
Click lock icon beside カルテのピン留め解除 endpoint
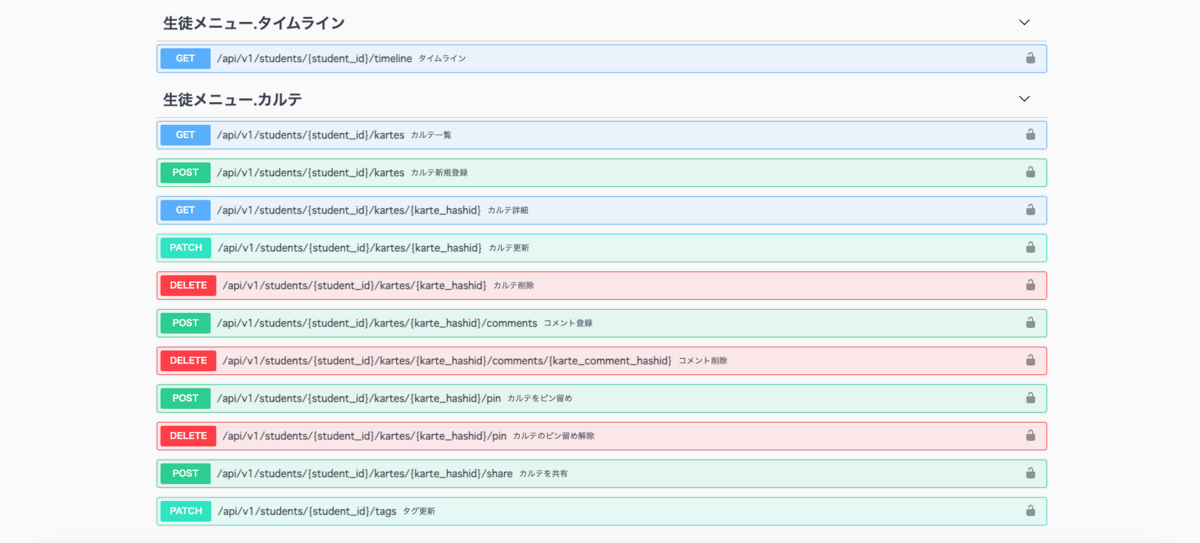tap(1030, 436)
